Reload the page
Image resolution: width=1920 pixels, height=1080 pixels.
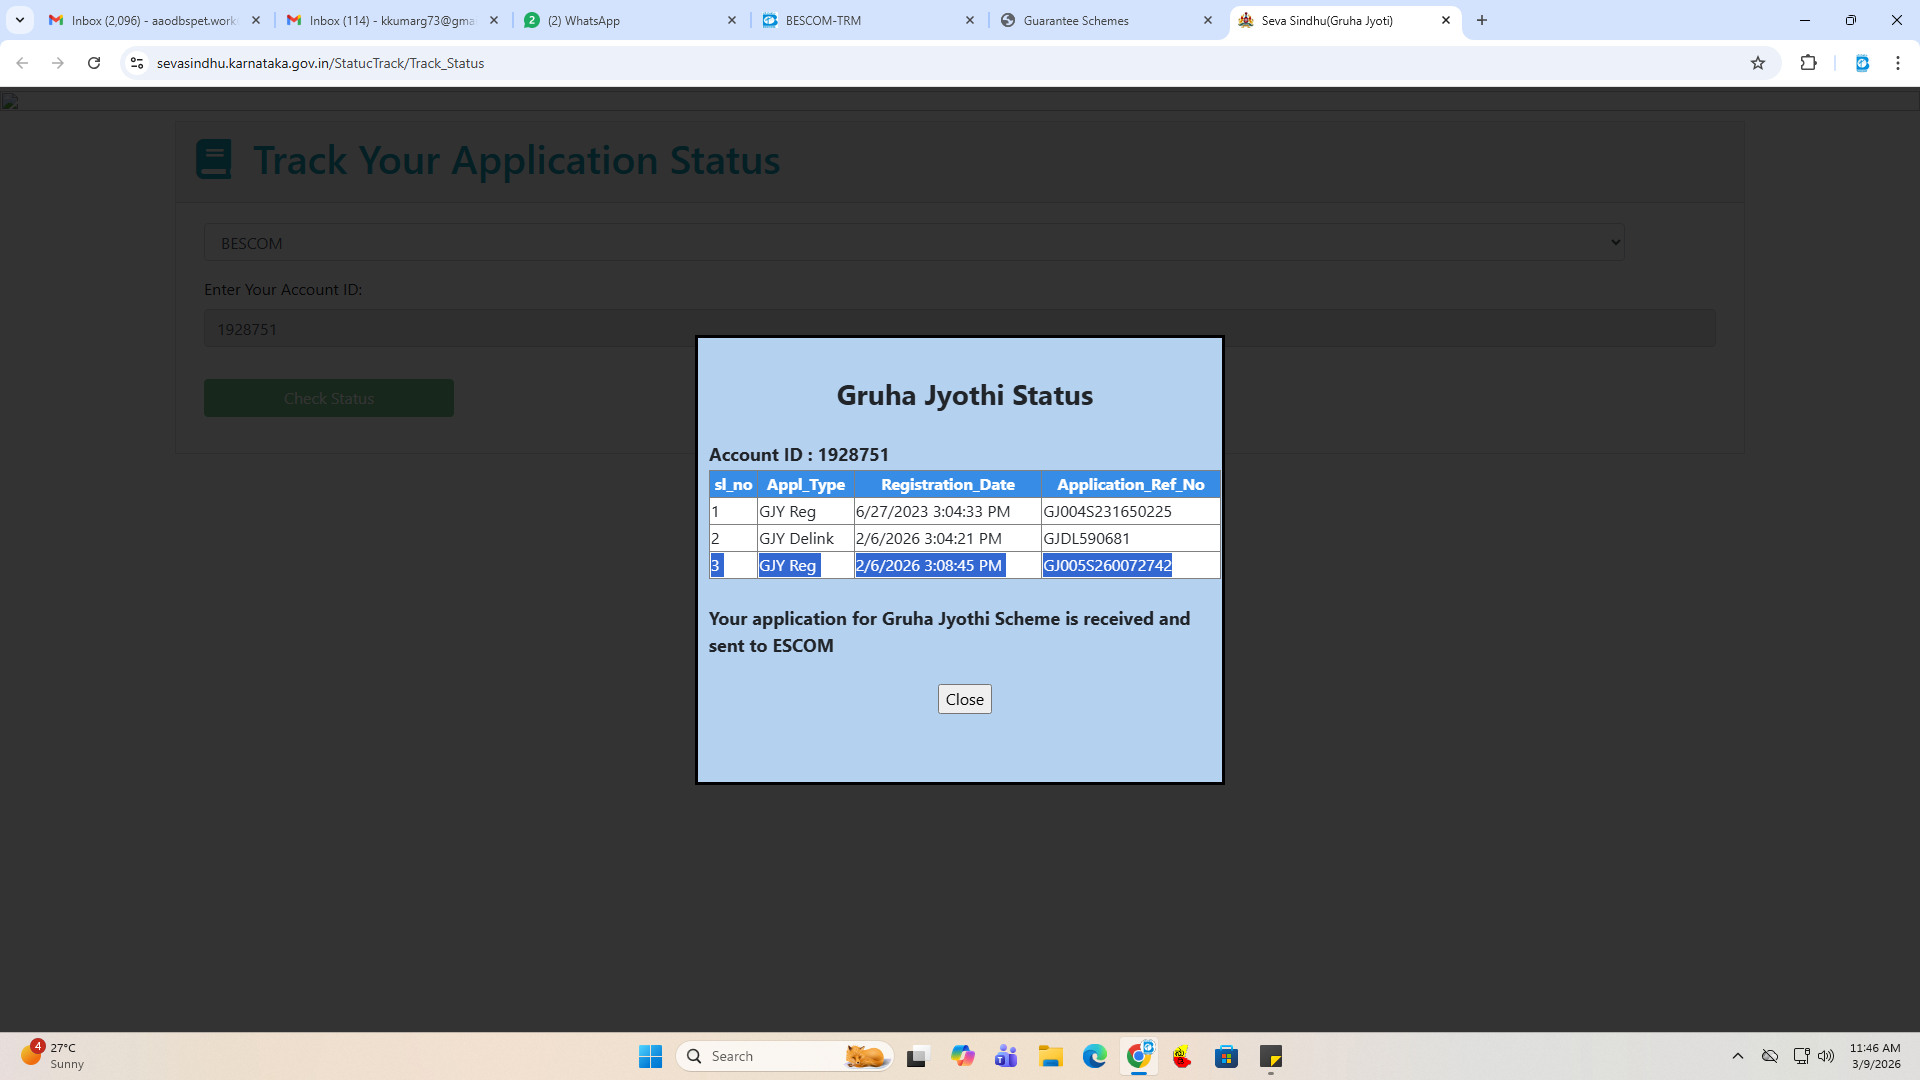pos(94,63)
